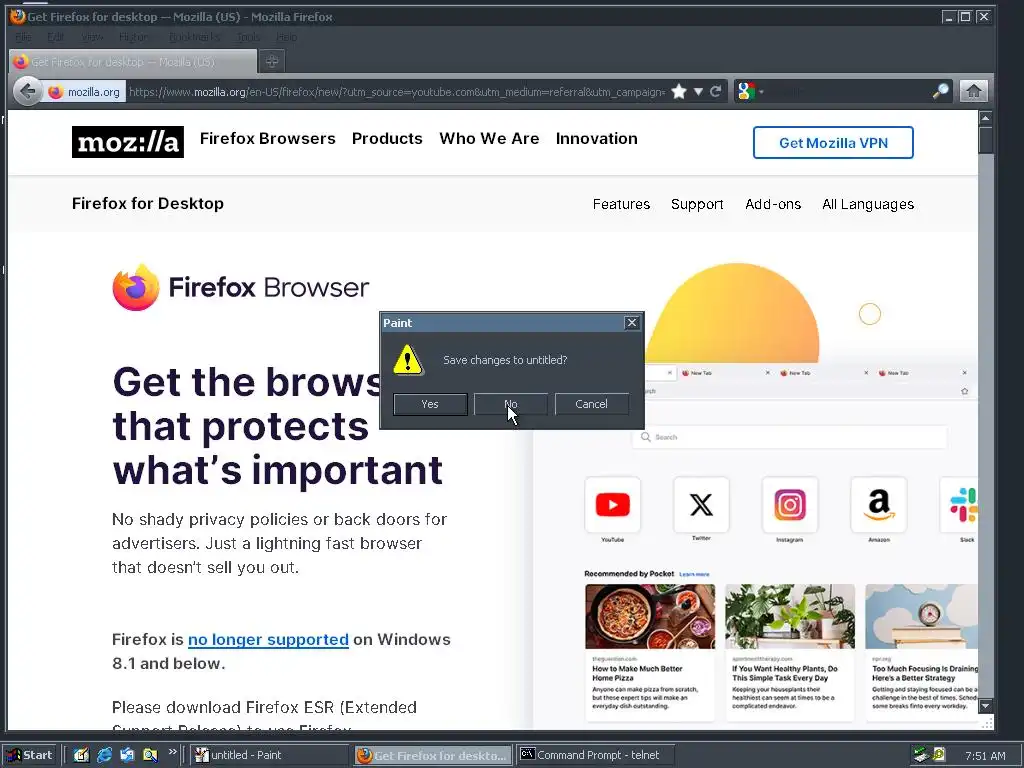Click the Get Firefox taskbar button
1024x768 pixels.
(434, 755)
